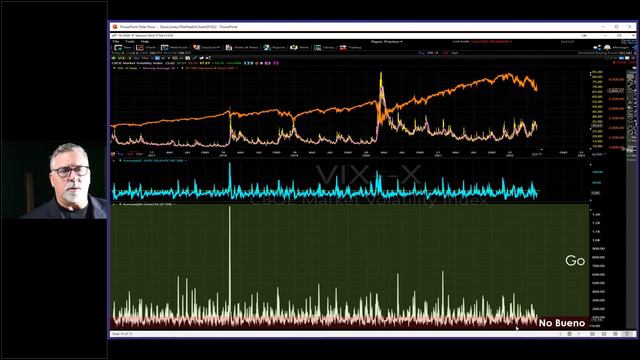Open the Tools menu
640x360 pixels.
pyautogui.click(x=130, y=42)
